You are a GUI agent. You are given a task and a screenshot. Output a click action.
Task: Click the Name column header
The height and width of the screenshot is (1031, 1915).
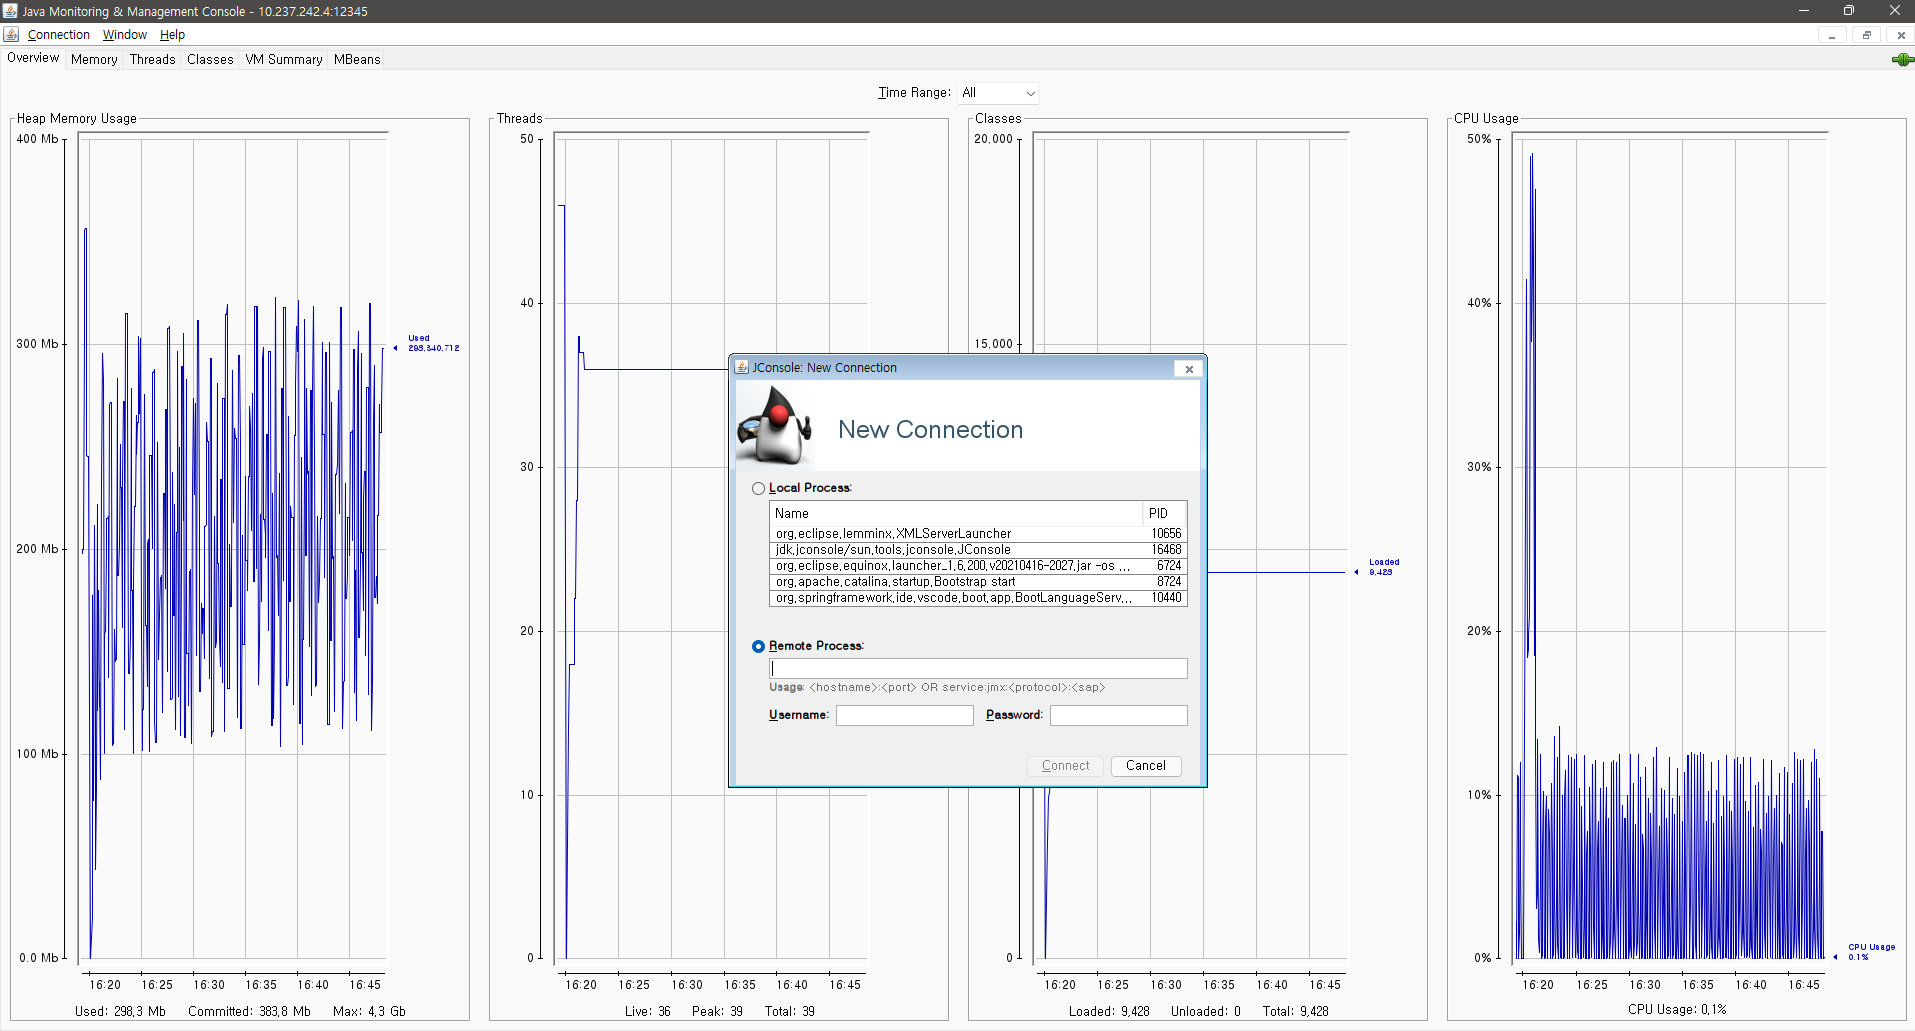(956, 514)
